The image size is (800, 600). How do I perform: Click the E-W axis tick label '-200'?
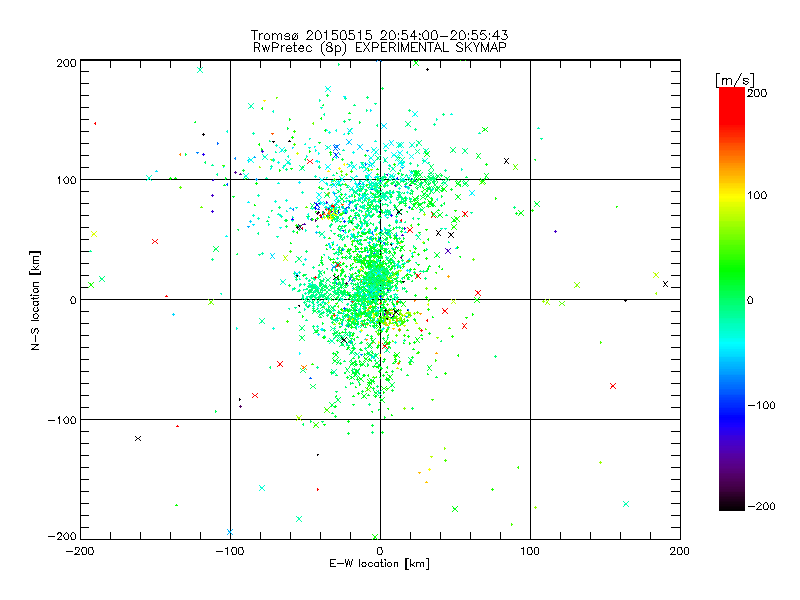(80, 551)
